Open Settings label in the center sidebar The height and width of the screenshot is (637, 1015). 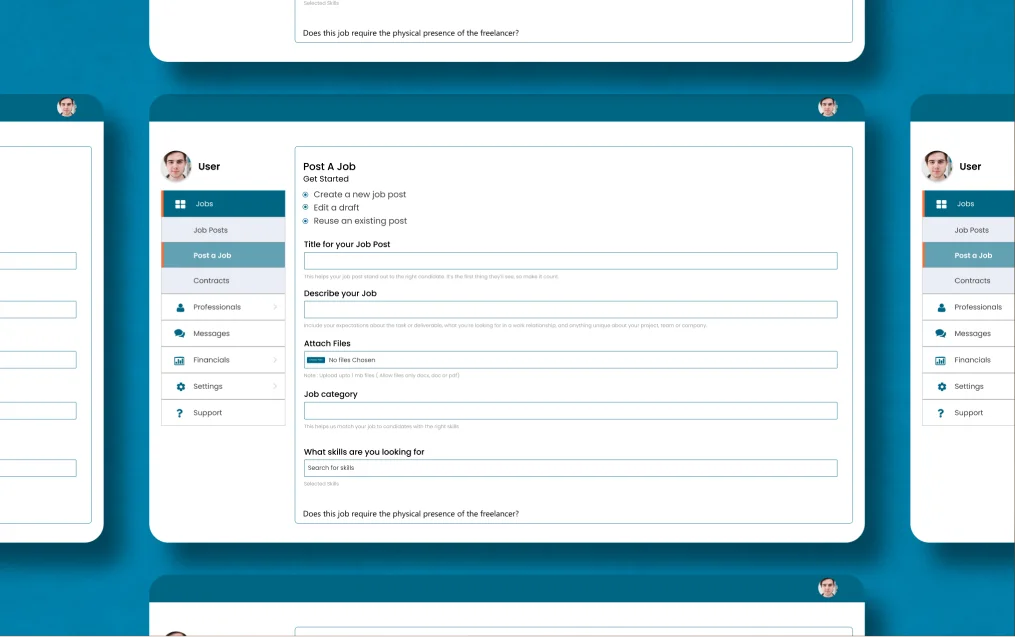pos(208,386)
